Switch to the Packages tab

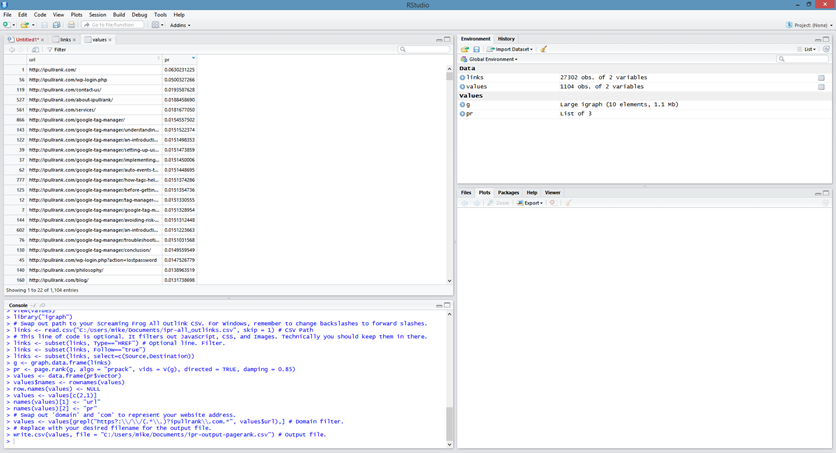tap(508, 192)
